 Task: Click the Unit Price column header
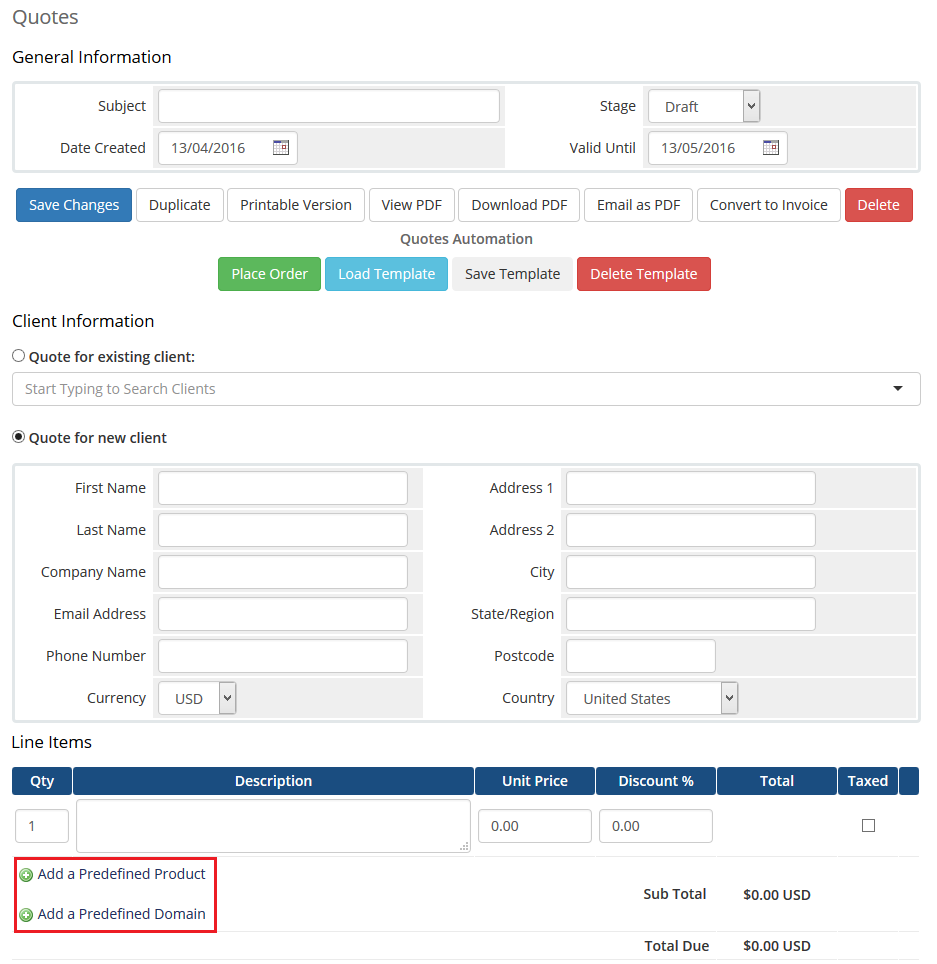(x=535, y=781)
